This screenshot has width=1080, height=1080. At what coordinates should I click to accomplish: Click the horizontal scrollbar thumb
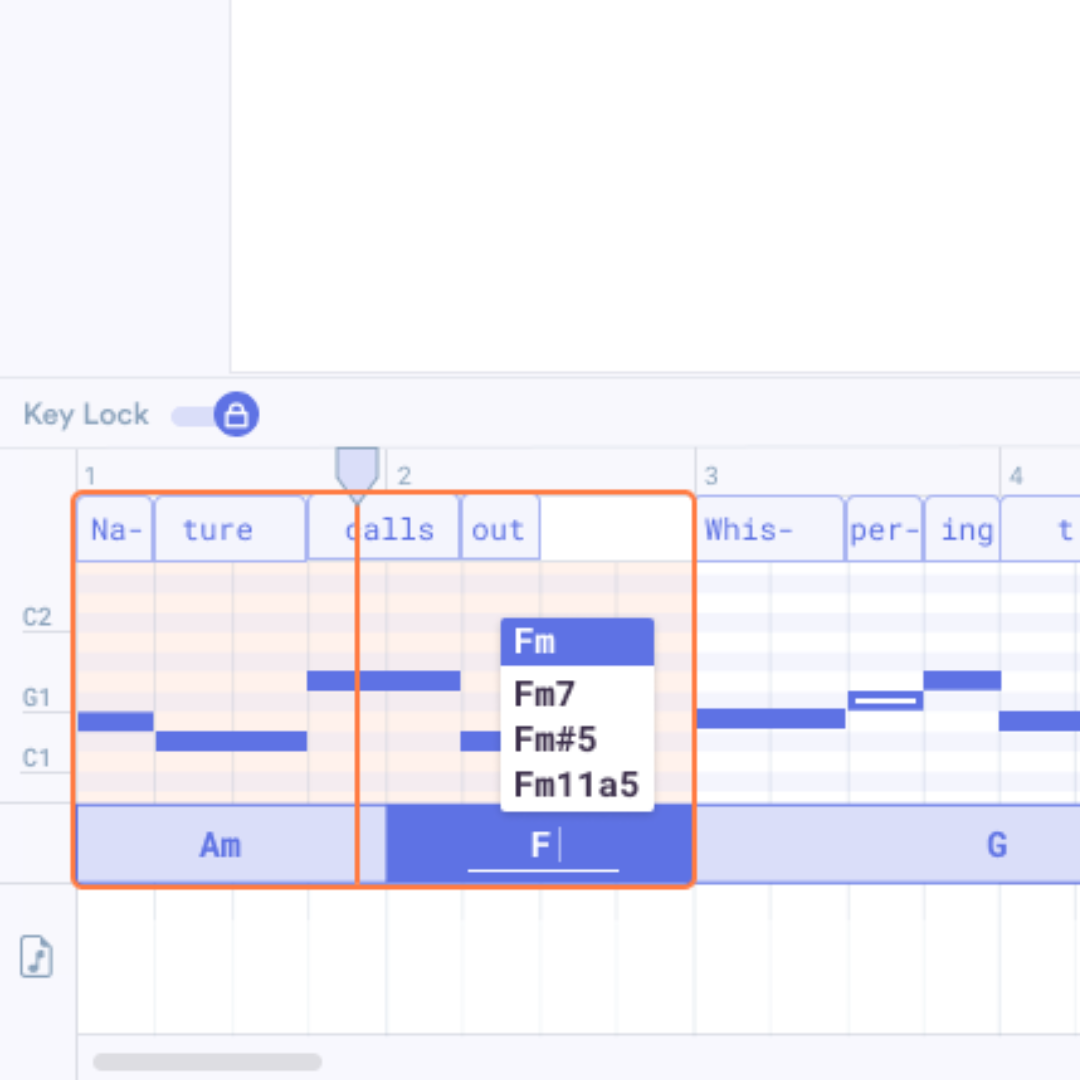(x=208, y=1062)
